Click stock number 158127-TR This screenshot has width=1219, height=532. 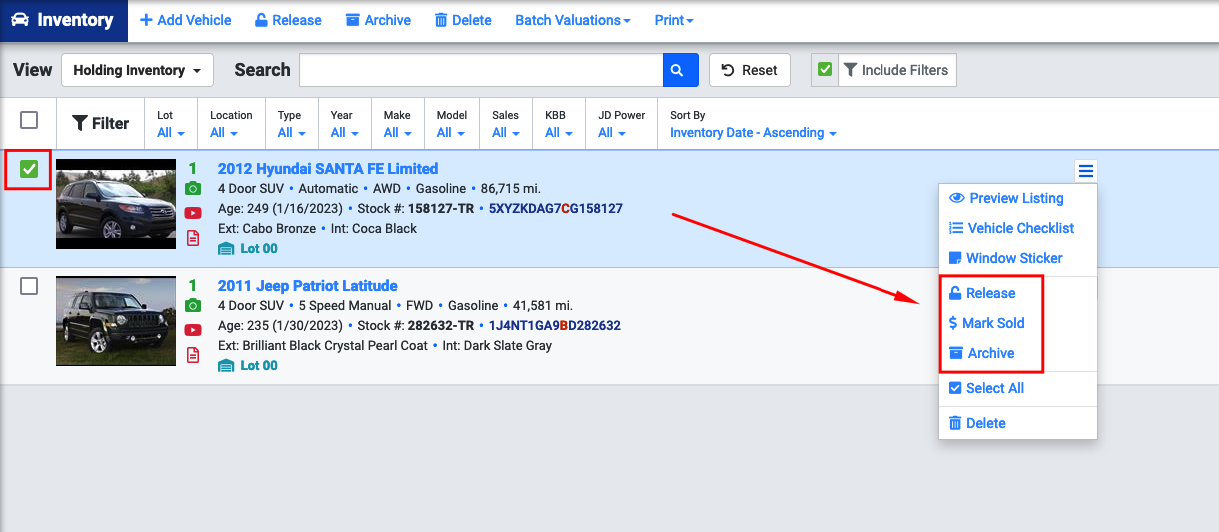pyautogui.click(x=441, y=209)
